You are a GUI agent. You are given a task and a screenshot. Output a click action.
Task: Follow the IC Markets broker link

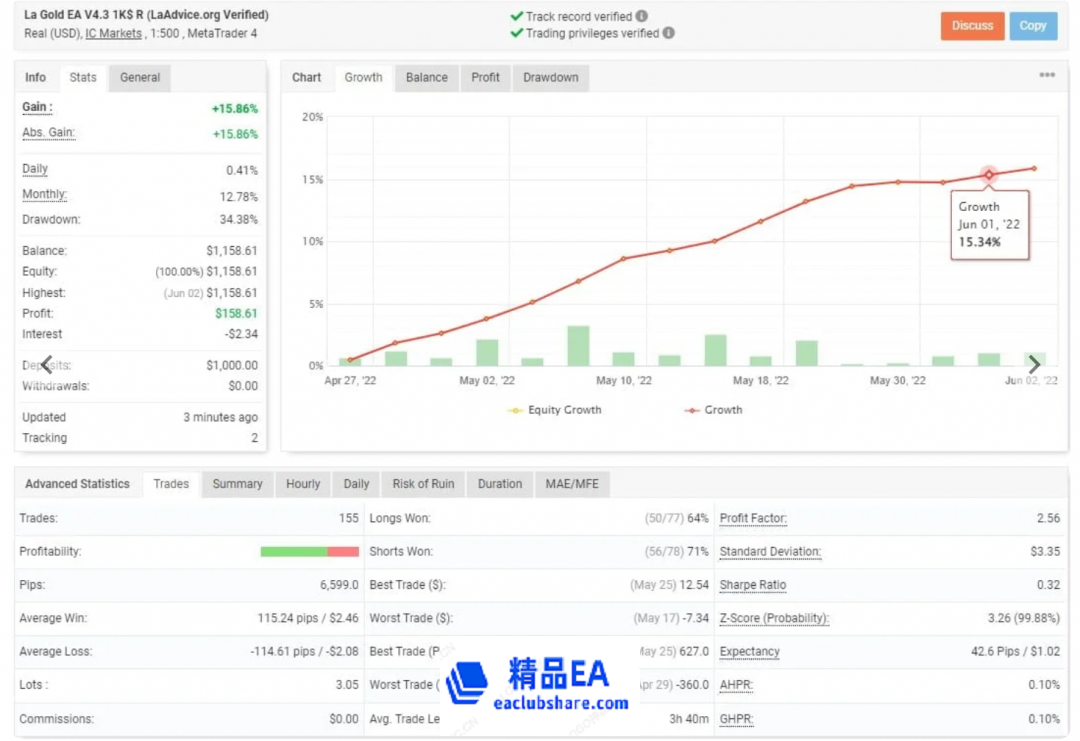pos(113,33)
